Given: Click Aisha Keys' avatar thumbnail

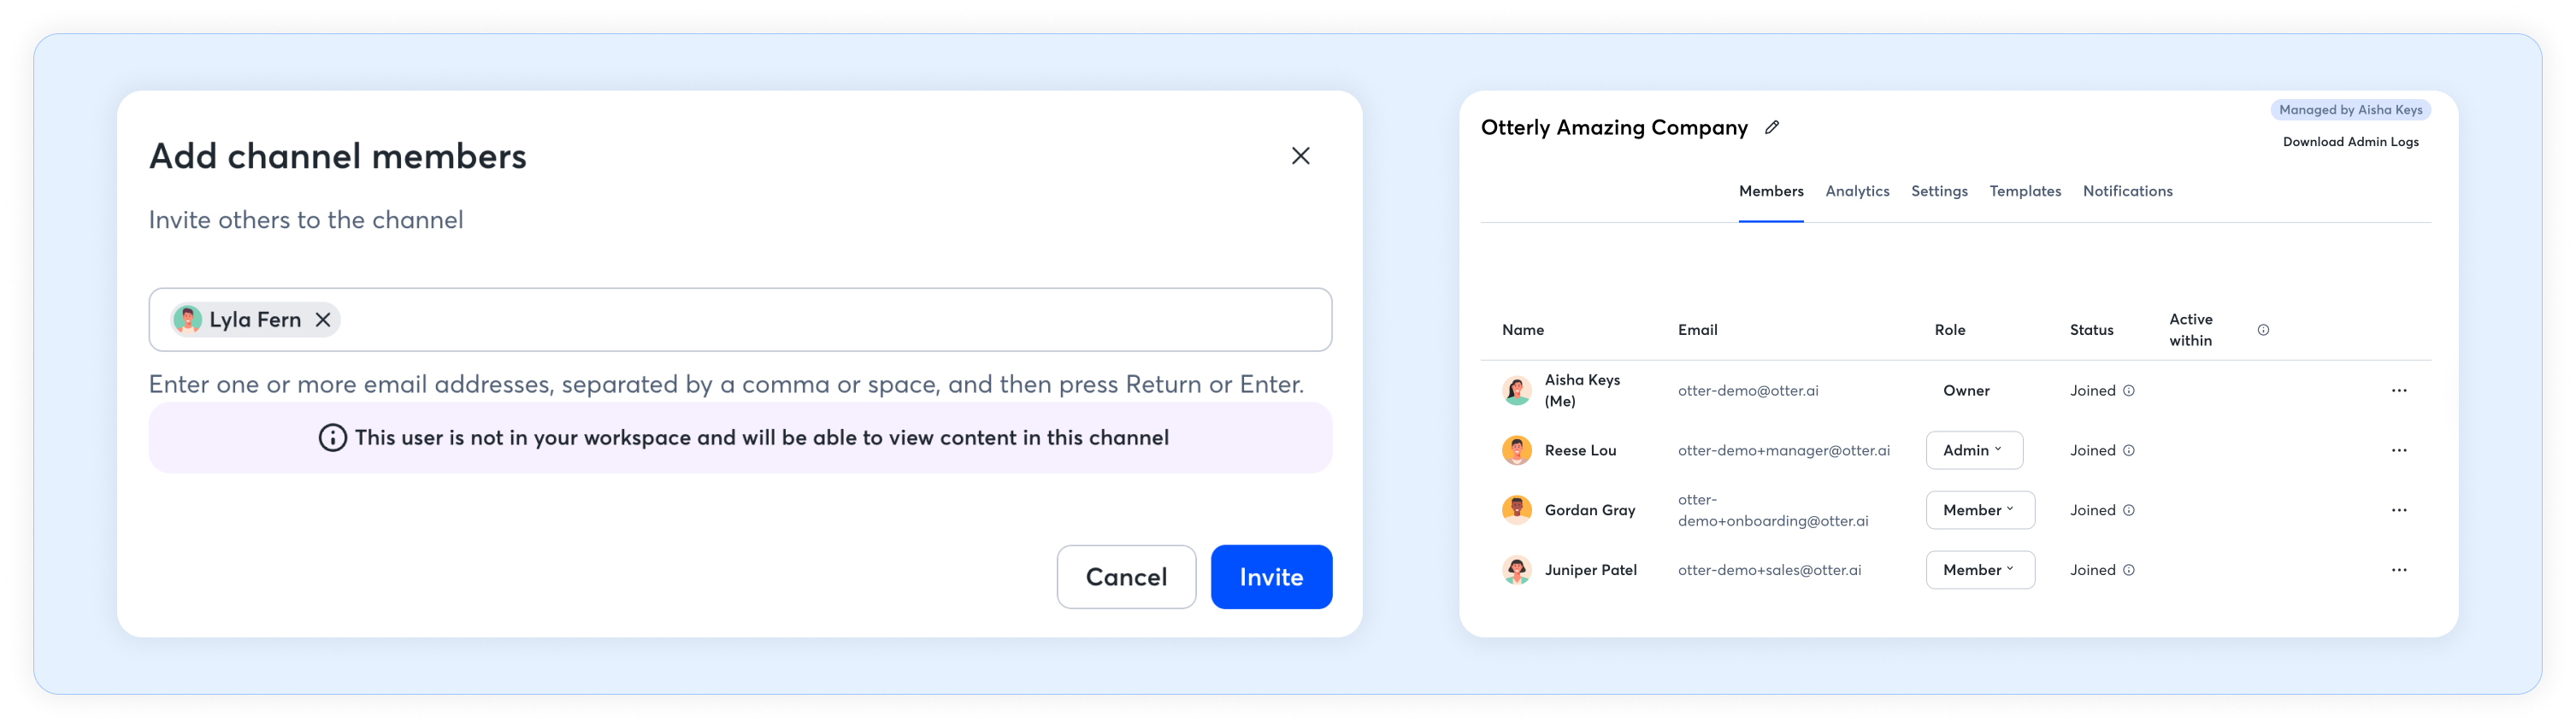Looking at the screenshot, I should 1516,391.
